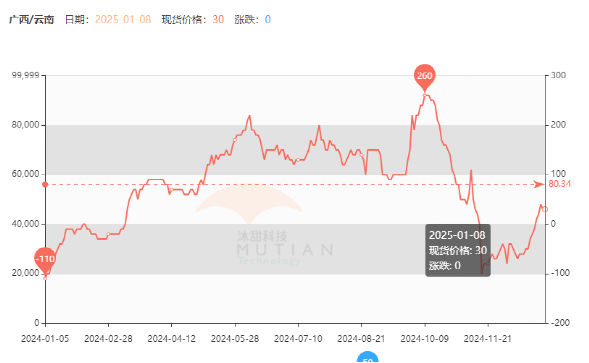This screenshot has height=363, width=589.
Task: Click the blue 50 marker pin at bottom
Action: (x=367, y=357)
